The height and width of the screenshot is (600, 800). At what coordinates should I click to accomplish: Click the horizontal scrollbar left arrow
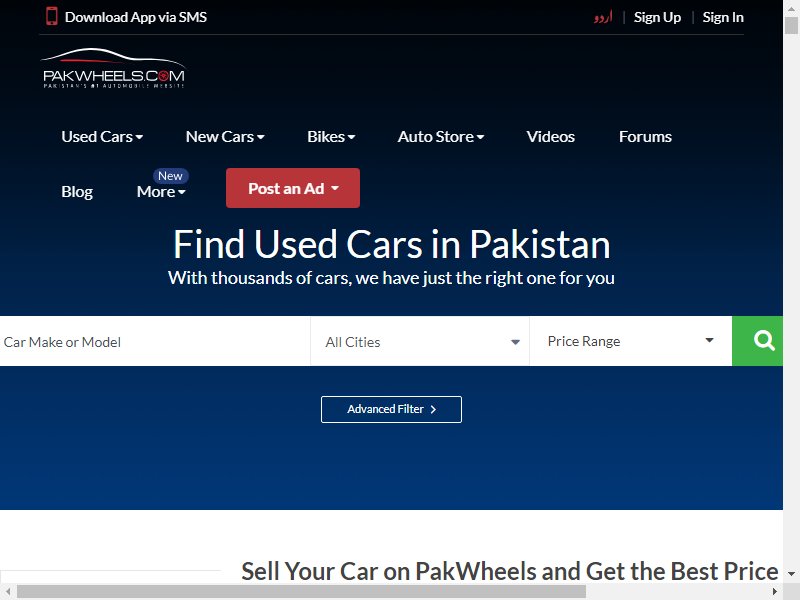(8, 592)
